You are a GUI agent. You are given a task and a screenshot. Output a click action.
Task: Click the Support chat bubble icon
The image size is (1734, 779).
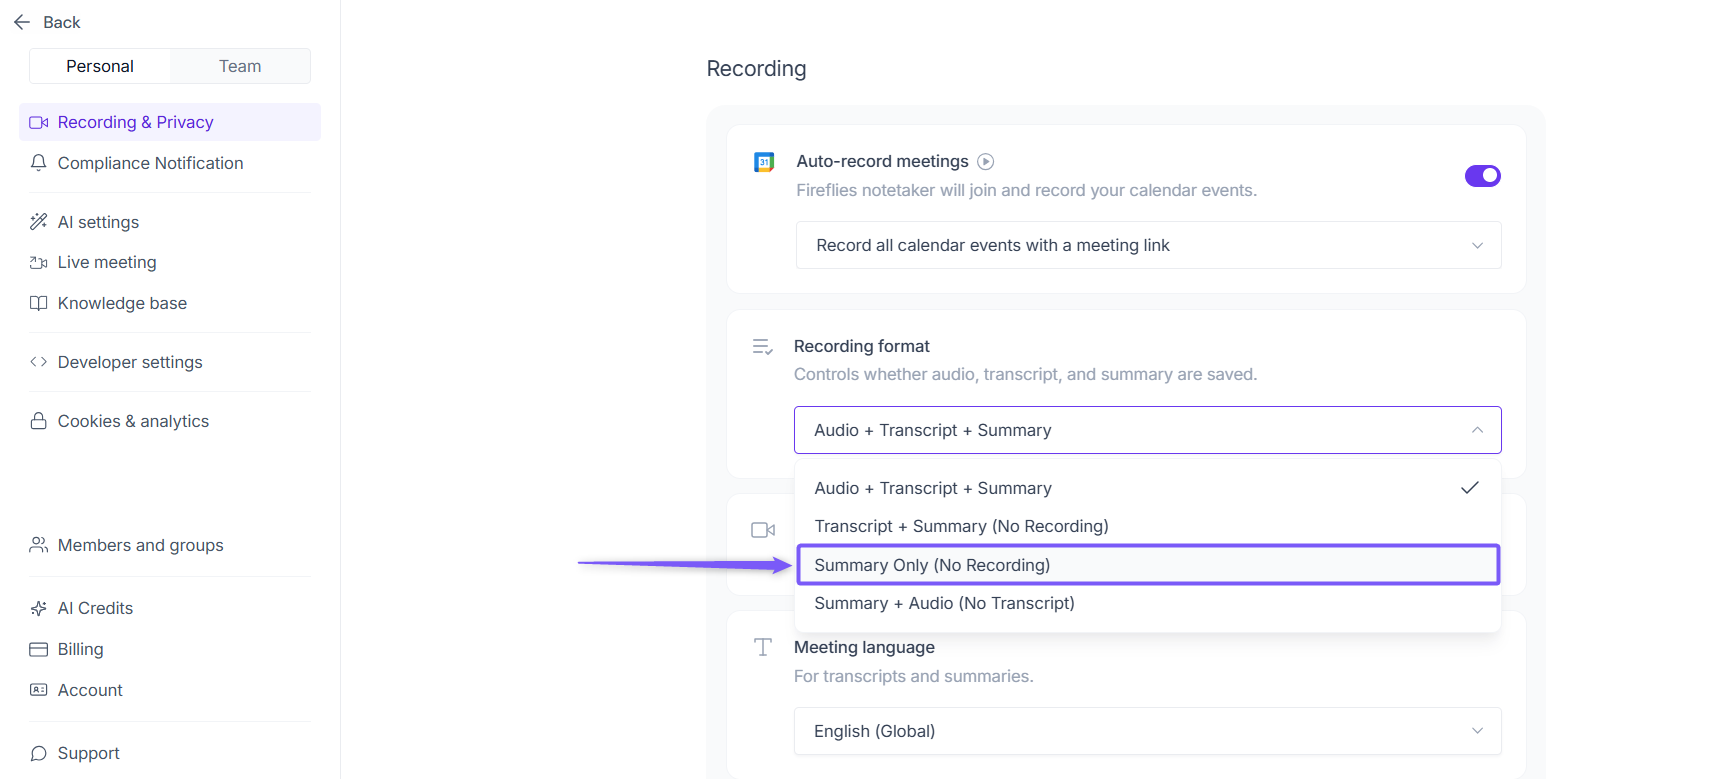(x=39, y=753)
